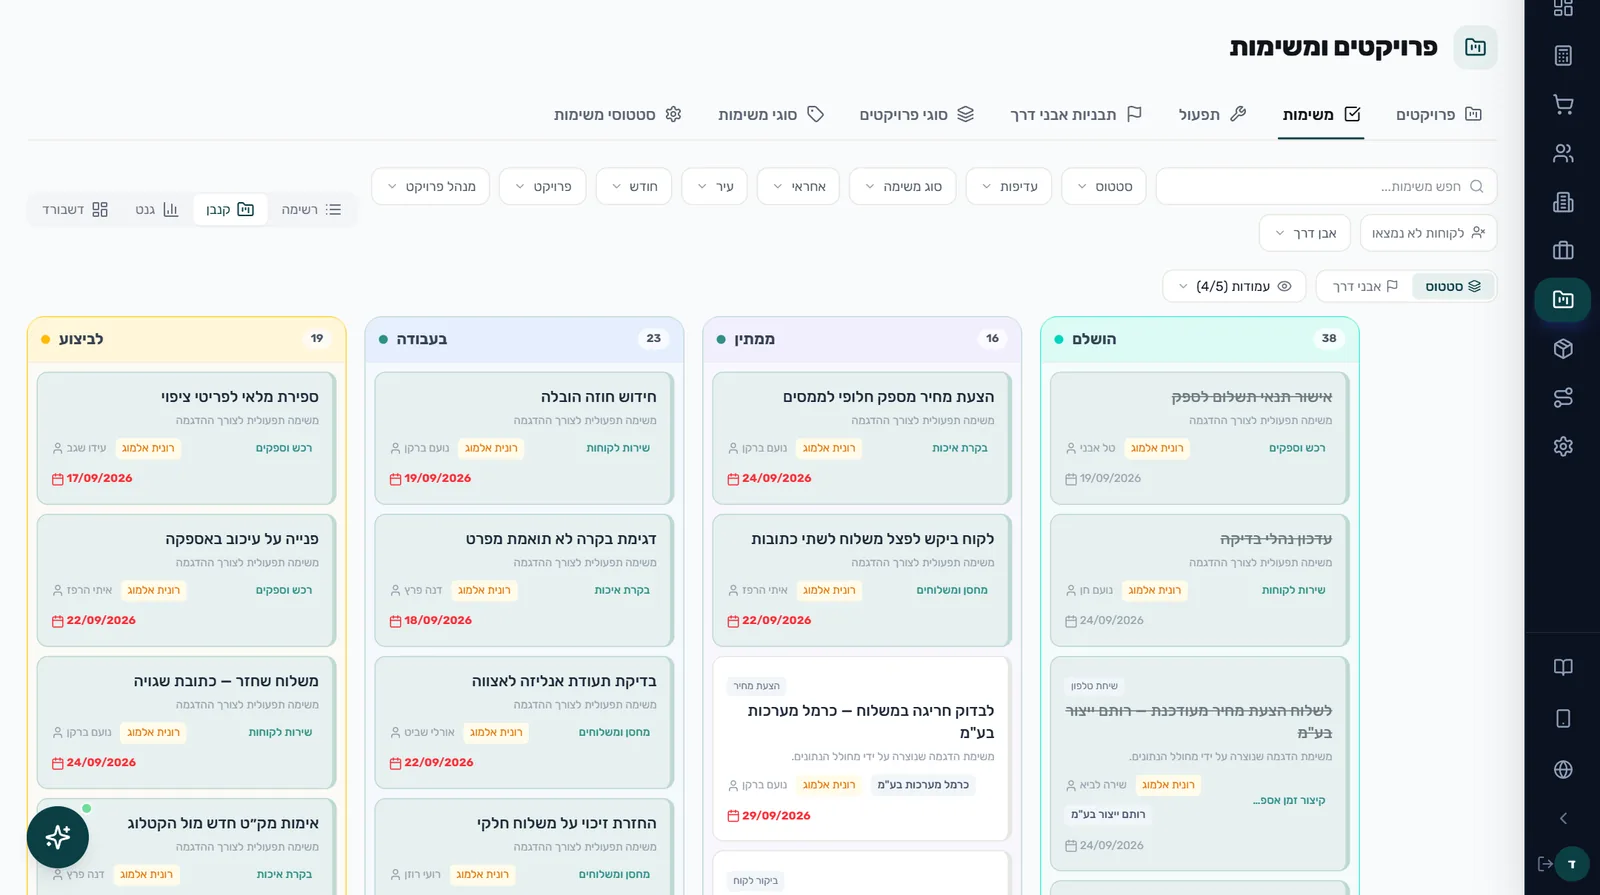This screenshot has height=895, width=1600.
Task: Group the board by סטטוס
Action: (1453, 286)
